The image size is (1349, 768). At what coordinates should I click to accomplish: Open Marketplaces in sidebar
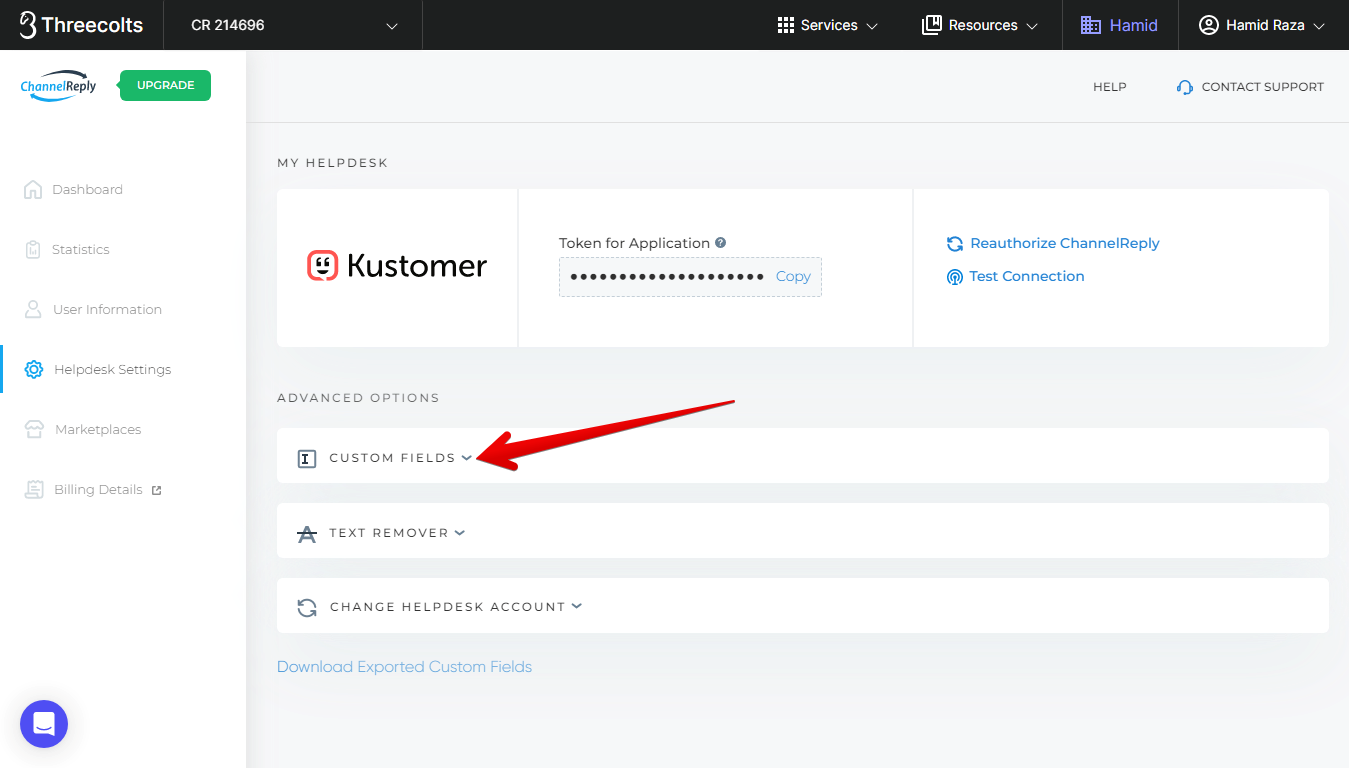coord(98,429)
